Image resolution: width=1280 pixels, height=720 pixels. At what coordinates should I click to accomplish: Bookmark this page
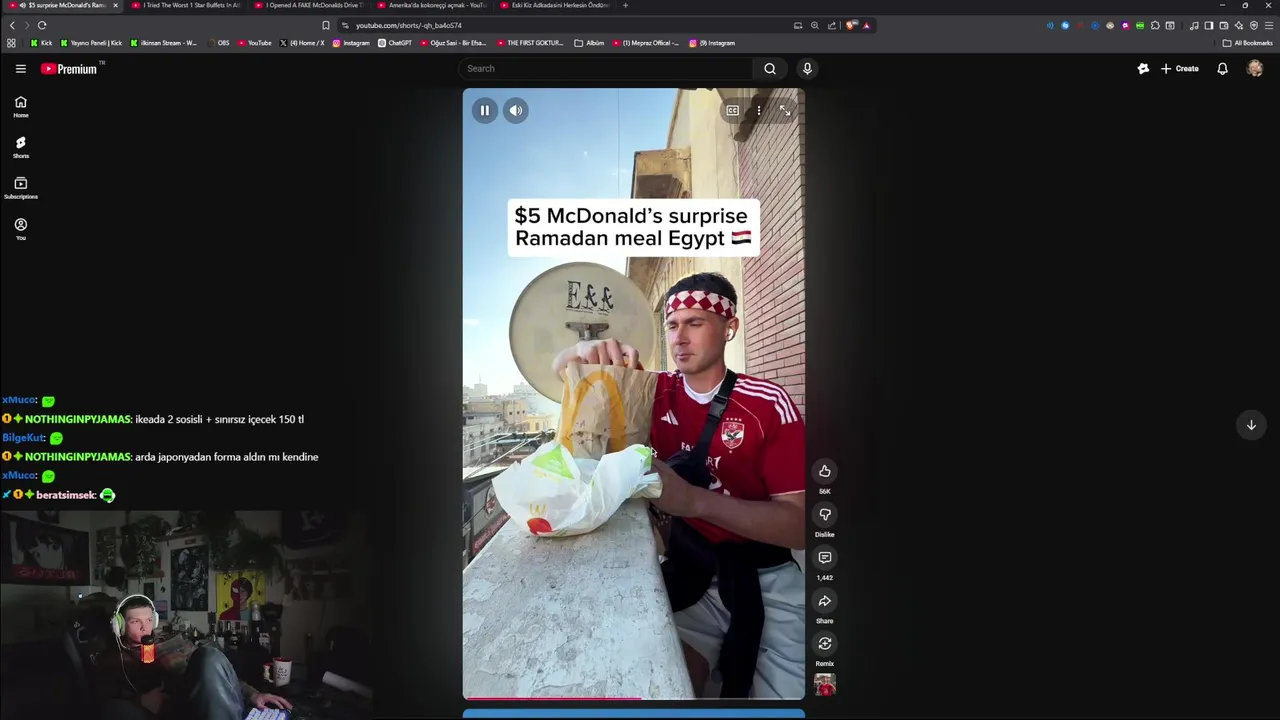pos(325,25)
